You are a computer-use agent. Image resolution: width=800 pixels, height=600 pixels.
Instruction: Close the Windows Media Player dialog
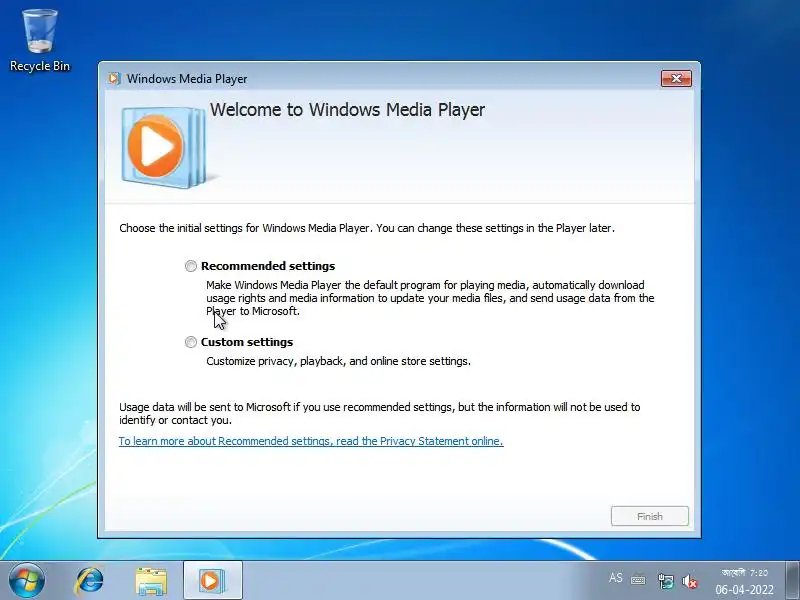point(676,79)
